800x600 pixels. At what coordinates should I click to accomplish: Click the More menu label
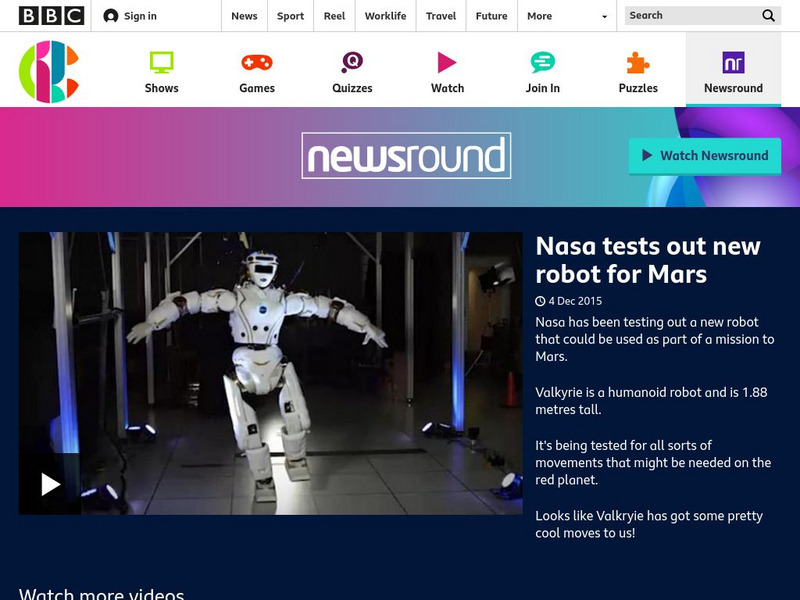(x=539, y=16)
